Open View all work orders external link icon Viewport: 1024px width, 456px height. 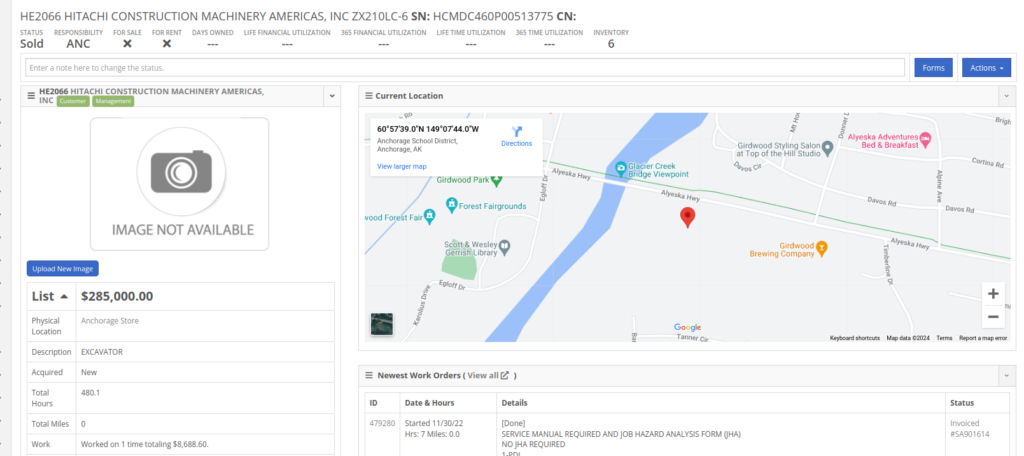[505, 376]
